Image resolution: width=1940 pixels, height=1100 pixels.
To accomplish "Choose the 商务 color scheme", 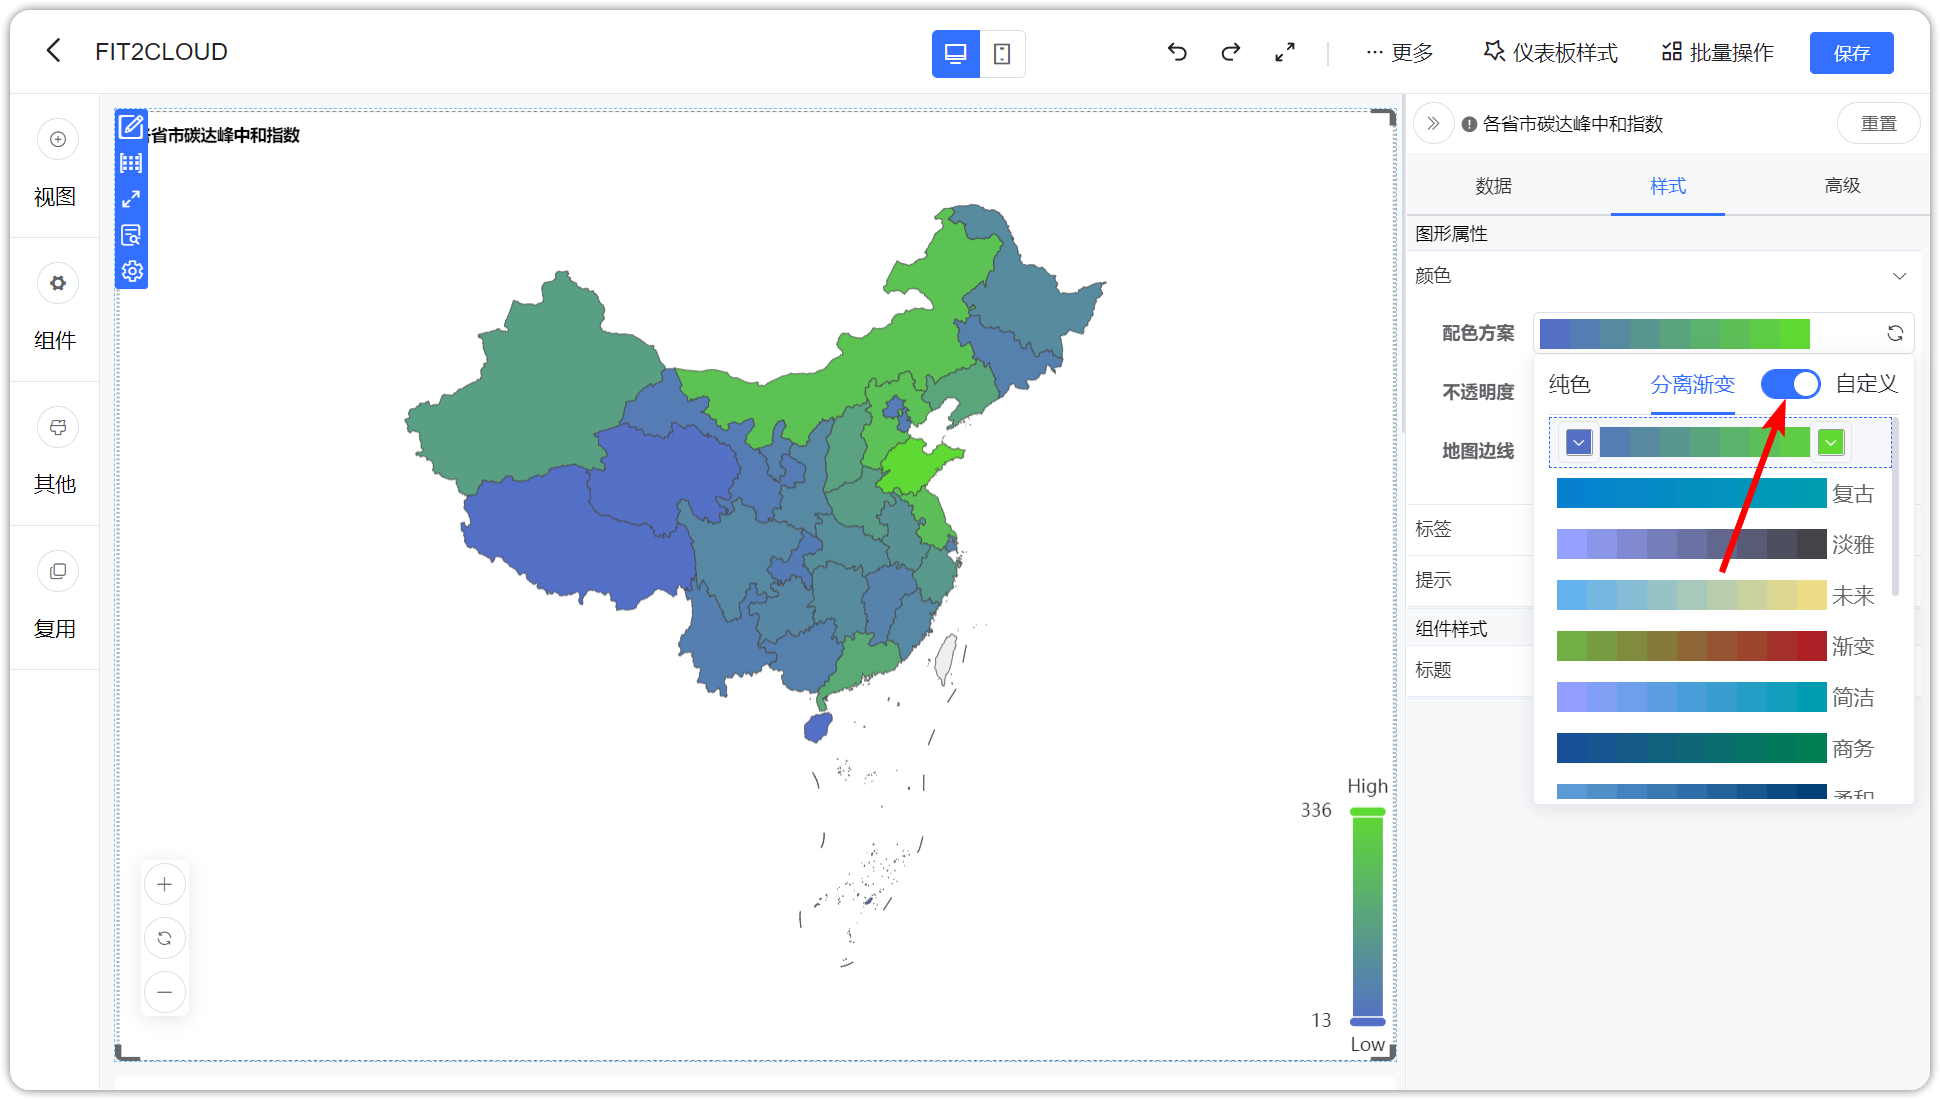I will click(x=1716, y=749).
